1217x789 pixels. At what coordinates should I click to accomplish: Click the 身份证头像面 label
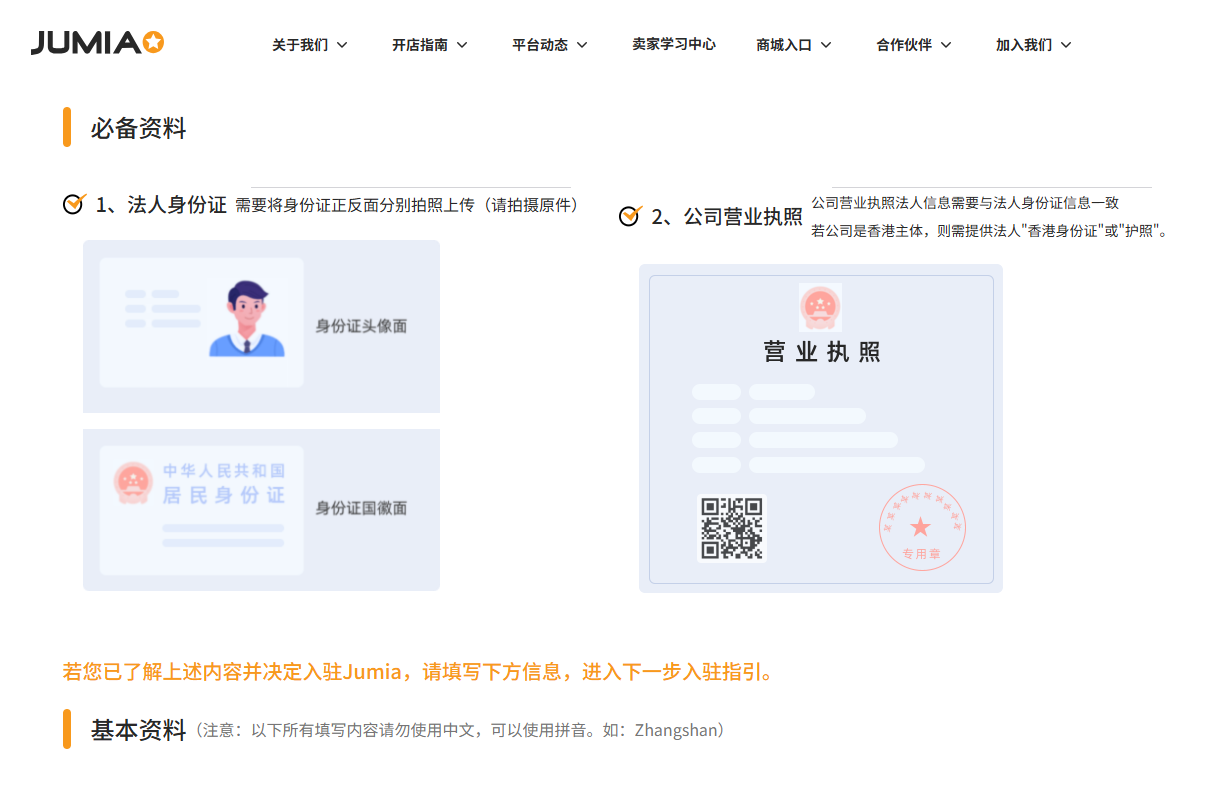(x=362, y=326)
